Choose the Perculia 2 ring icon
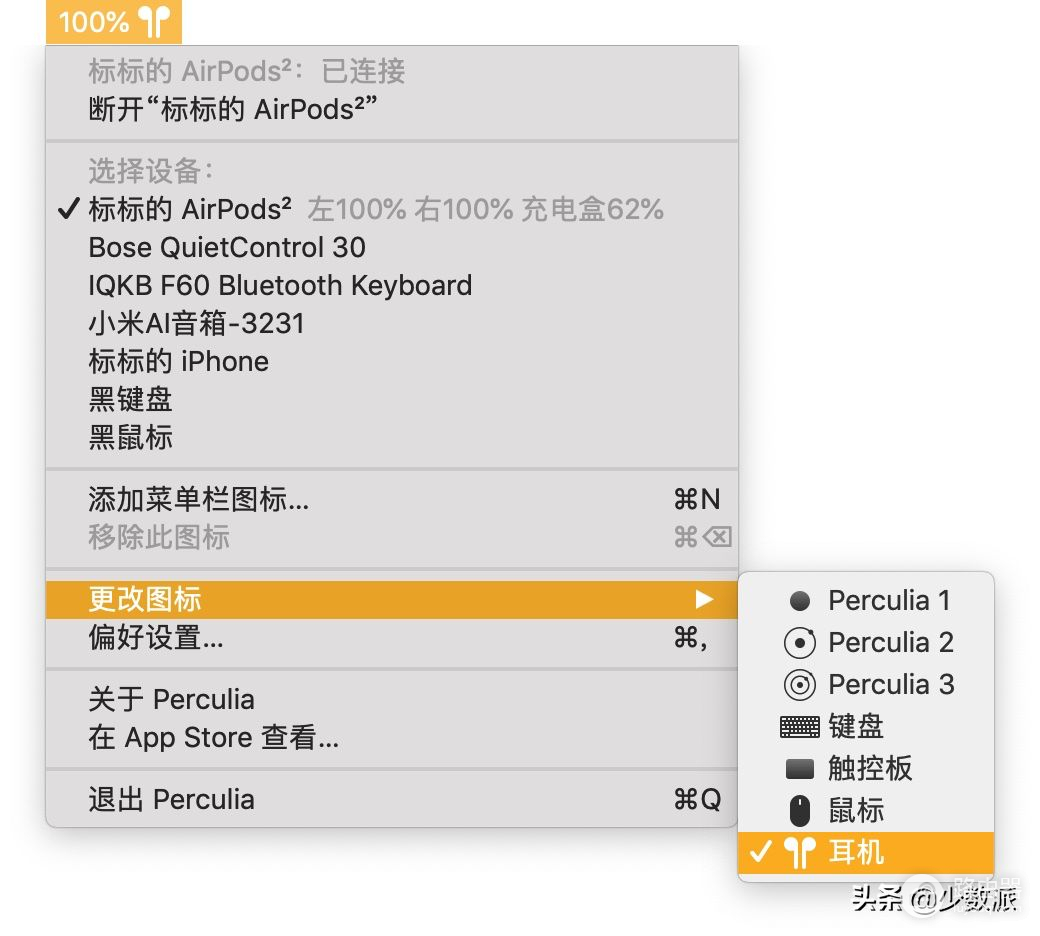1040x936 pixels. click(x=866, y=642)
